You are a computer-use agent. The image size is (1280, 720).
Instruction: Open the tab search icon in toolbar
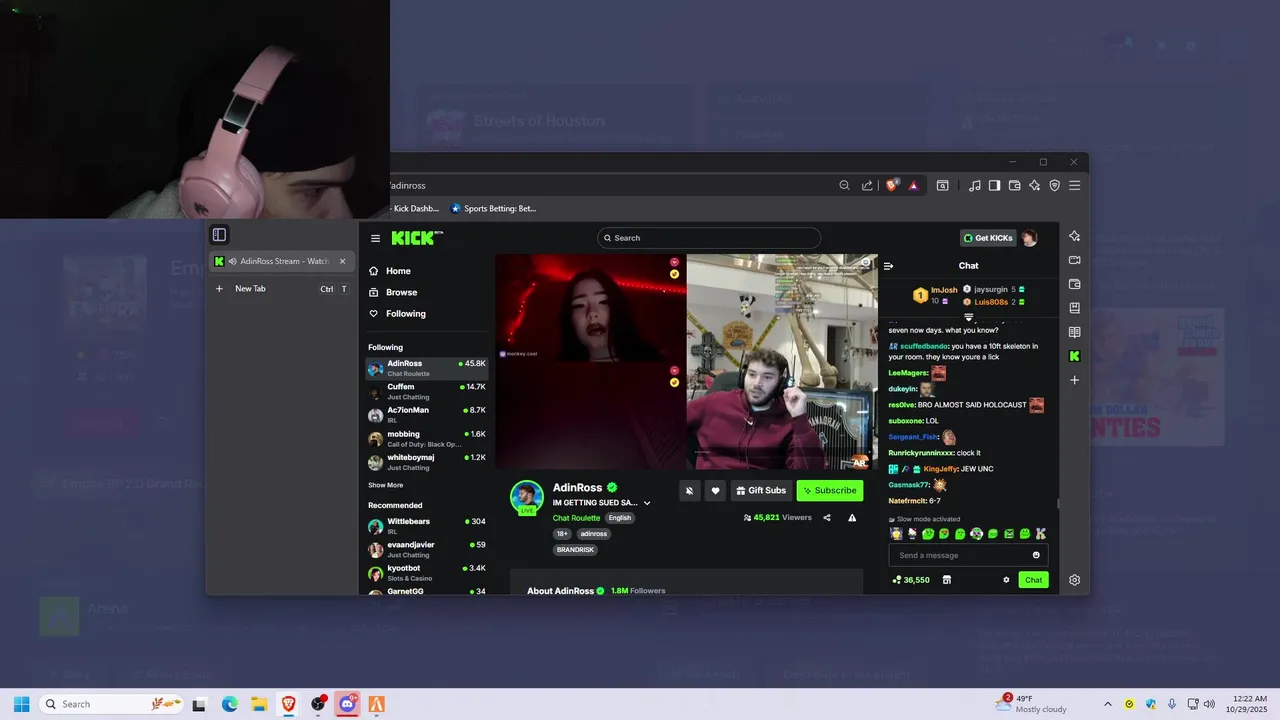(943, 185)
